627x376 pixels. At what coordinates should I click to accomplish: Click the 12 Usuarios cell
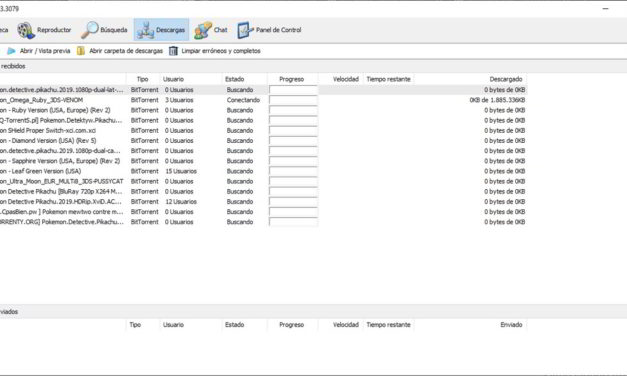[x=181, y=202]
